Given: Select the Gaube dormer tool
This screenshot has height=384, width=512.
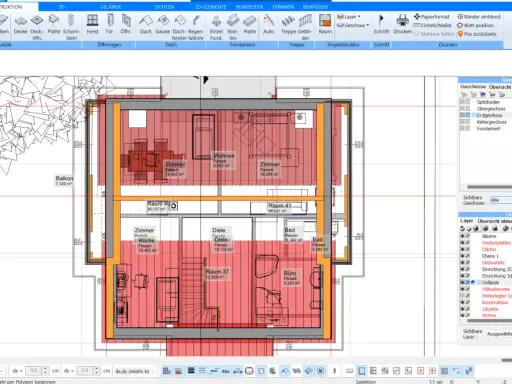Looking at the screenshot, I should coord(163,25).
